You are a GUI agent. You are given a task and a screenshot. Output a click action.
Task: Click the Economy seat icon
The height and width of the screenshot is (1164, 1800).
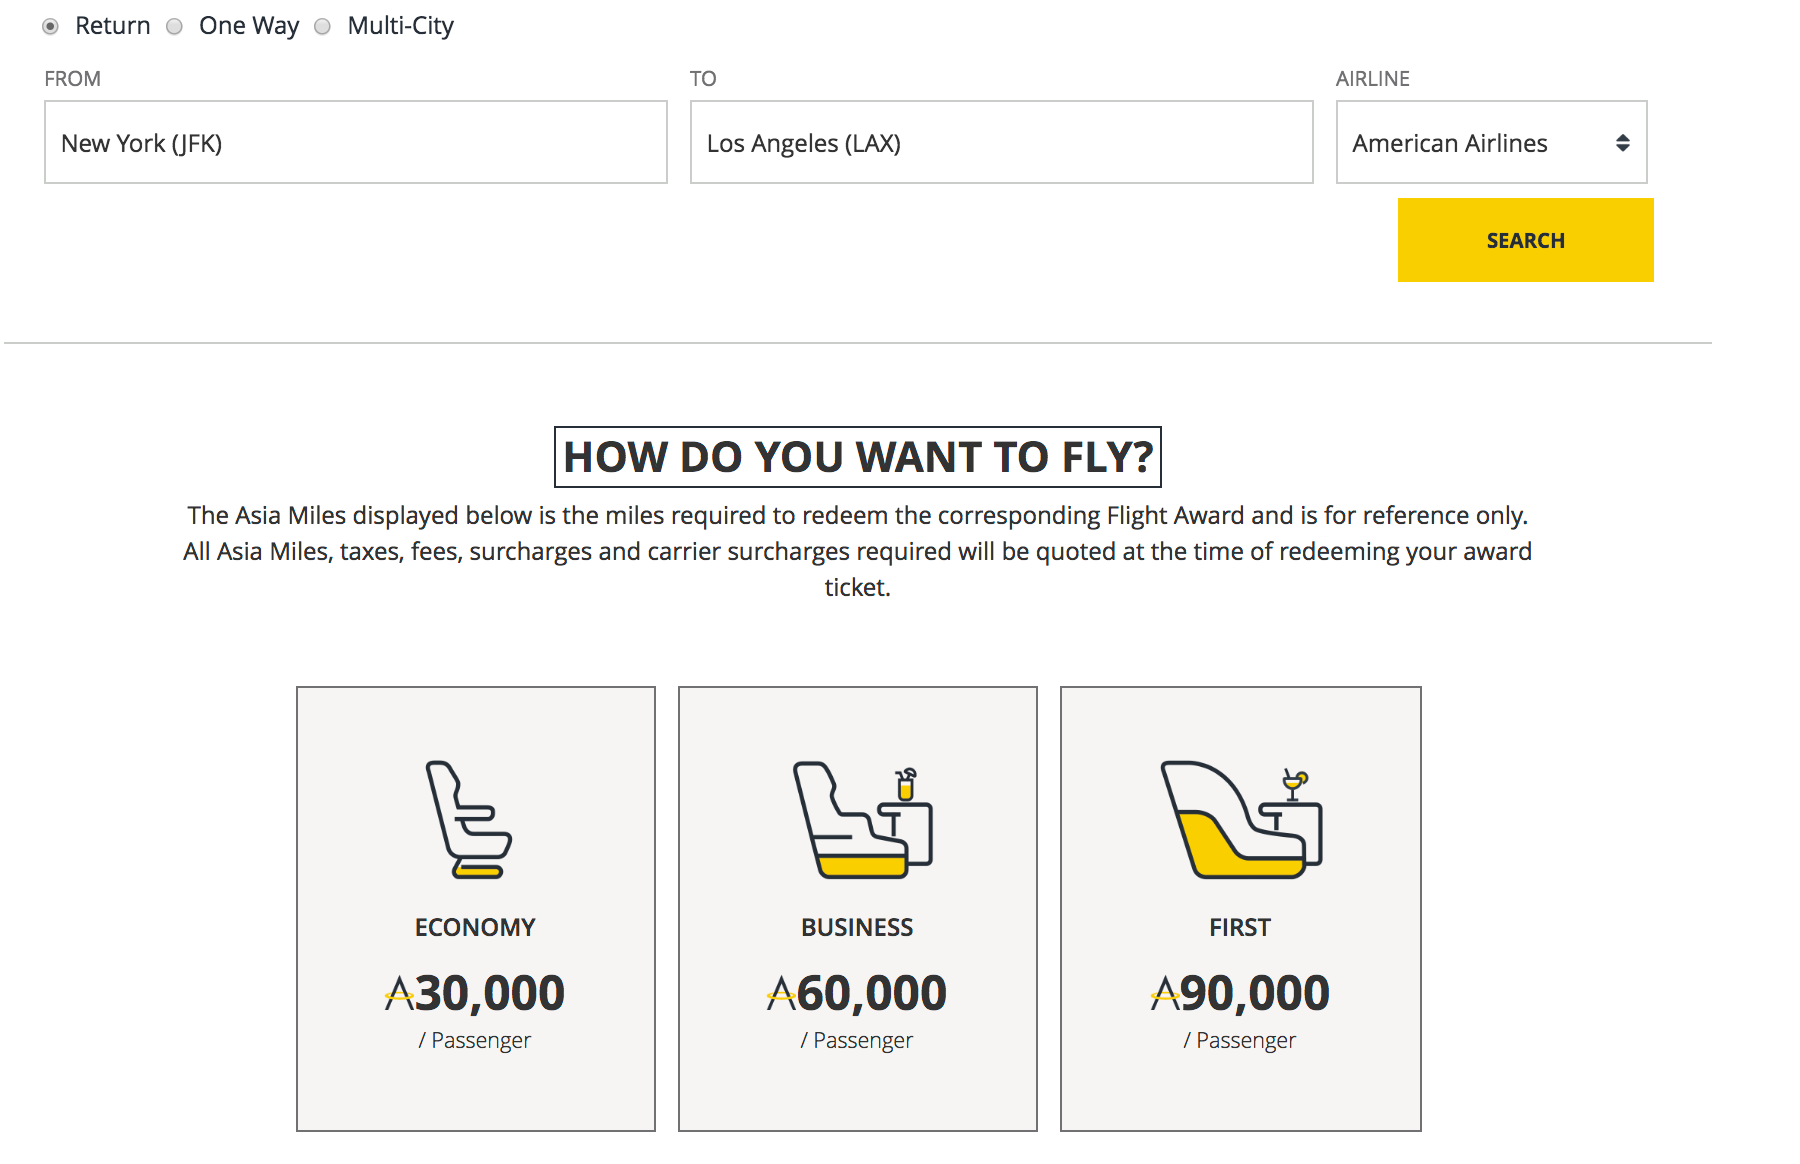point(469,819)
